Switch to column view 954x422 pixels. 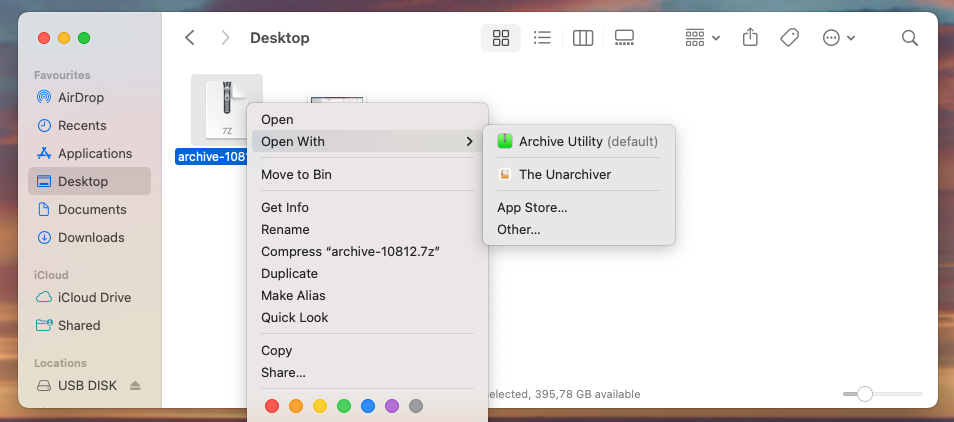point(583,38)
